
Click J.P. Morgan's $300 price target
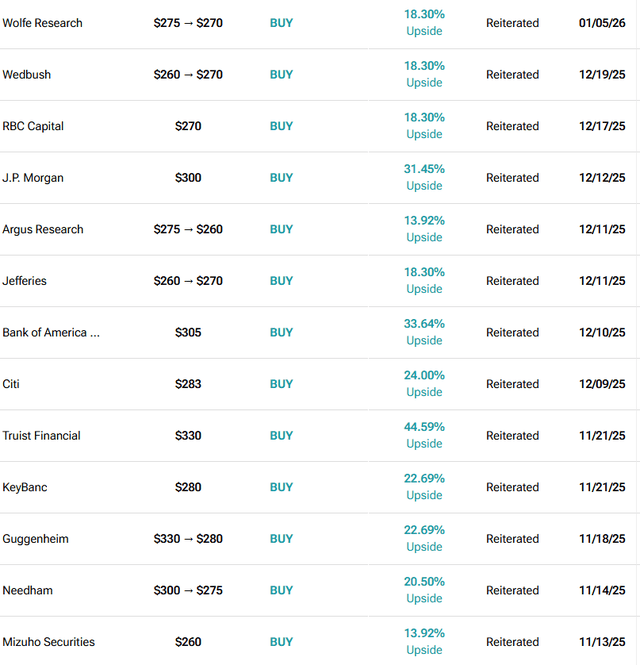coord(188,178)
